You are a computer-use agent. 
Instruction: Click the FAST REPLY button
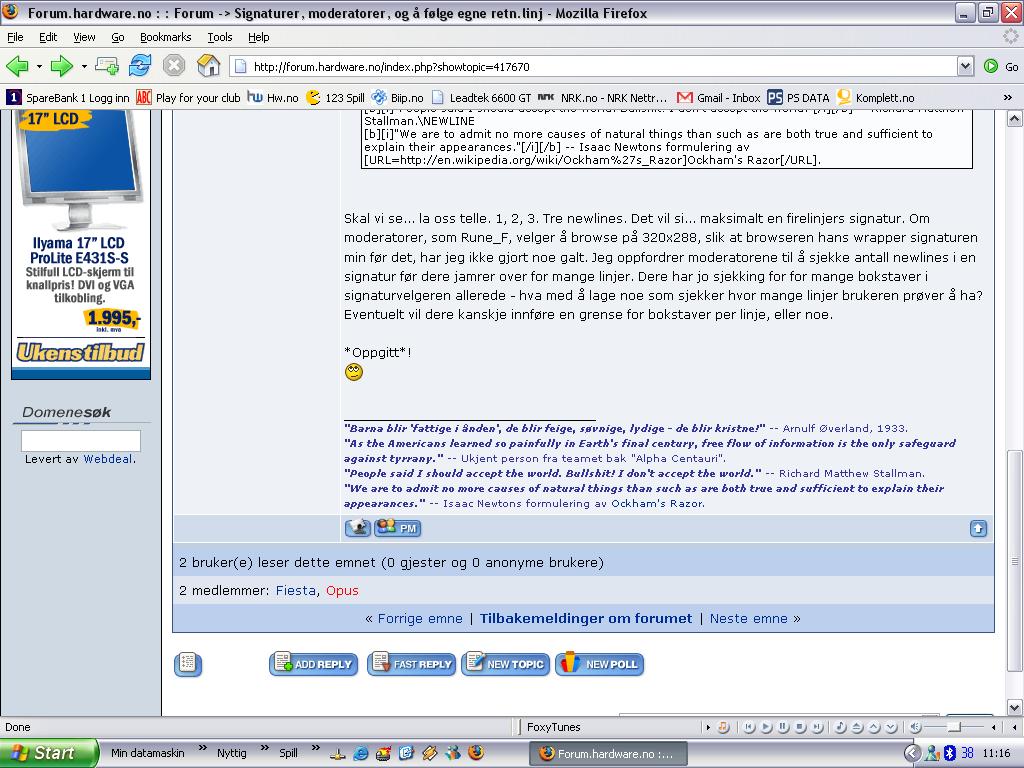pos(411,664)
